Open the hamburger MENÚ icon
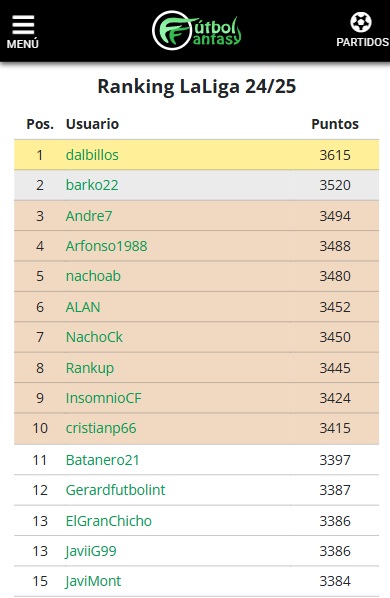390x598 pixels. tap(23, 32)
